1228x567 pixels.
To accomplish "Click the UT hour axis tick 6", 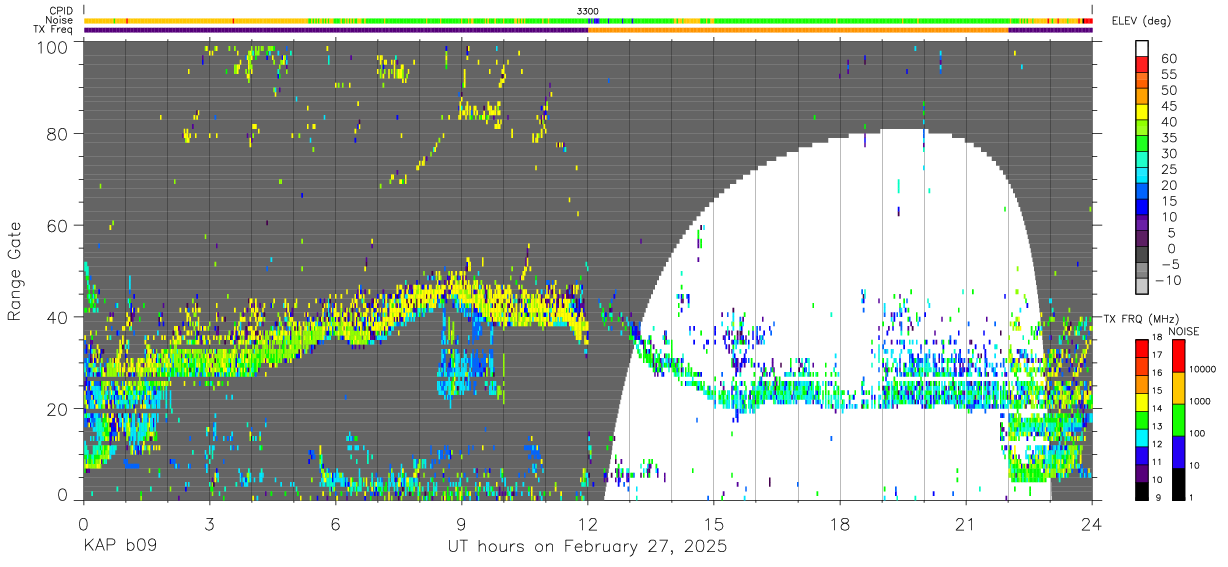I will coord(335,523).
